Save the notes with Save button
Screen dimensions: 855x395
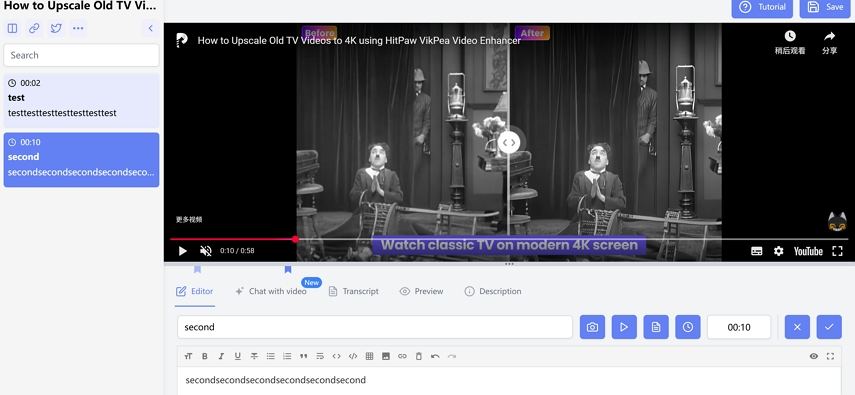[x=825, y=7]
